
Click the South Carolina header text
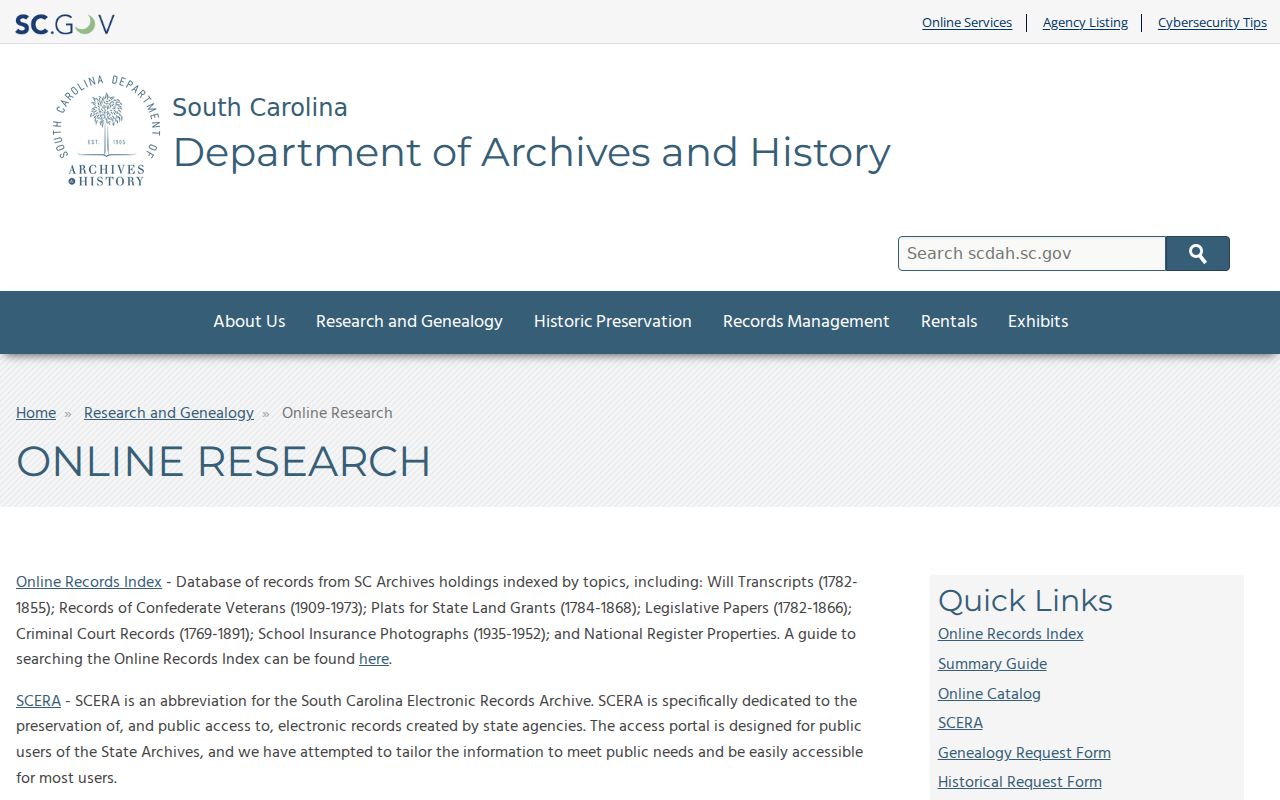(260, 107)
